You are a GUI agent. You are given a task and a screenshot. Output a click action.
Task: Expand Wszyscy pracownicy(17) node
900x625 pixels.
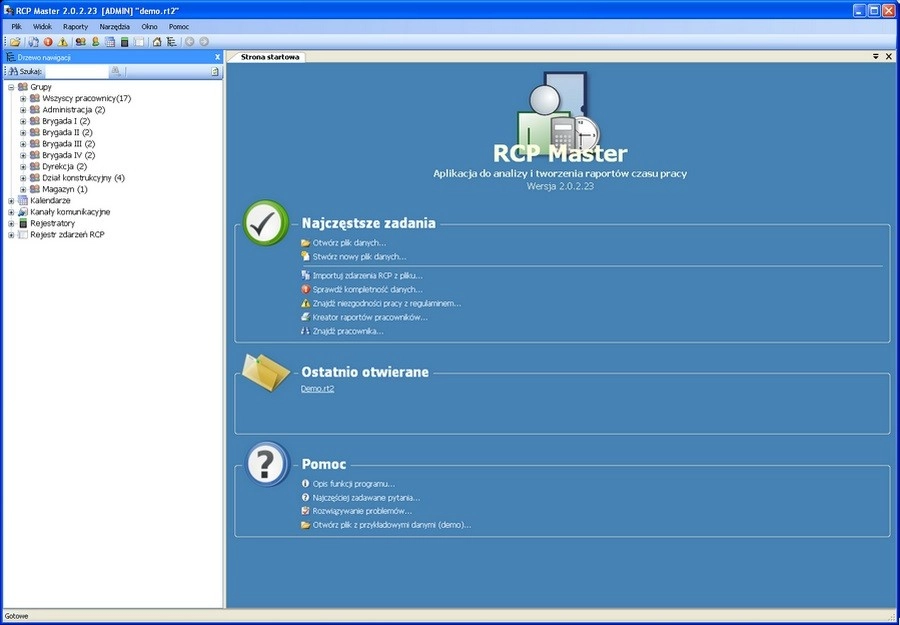click(23, 99)
